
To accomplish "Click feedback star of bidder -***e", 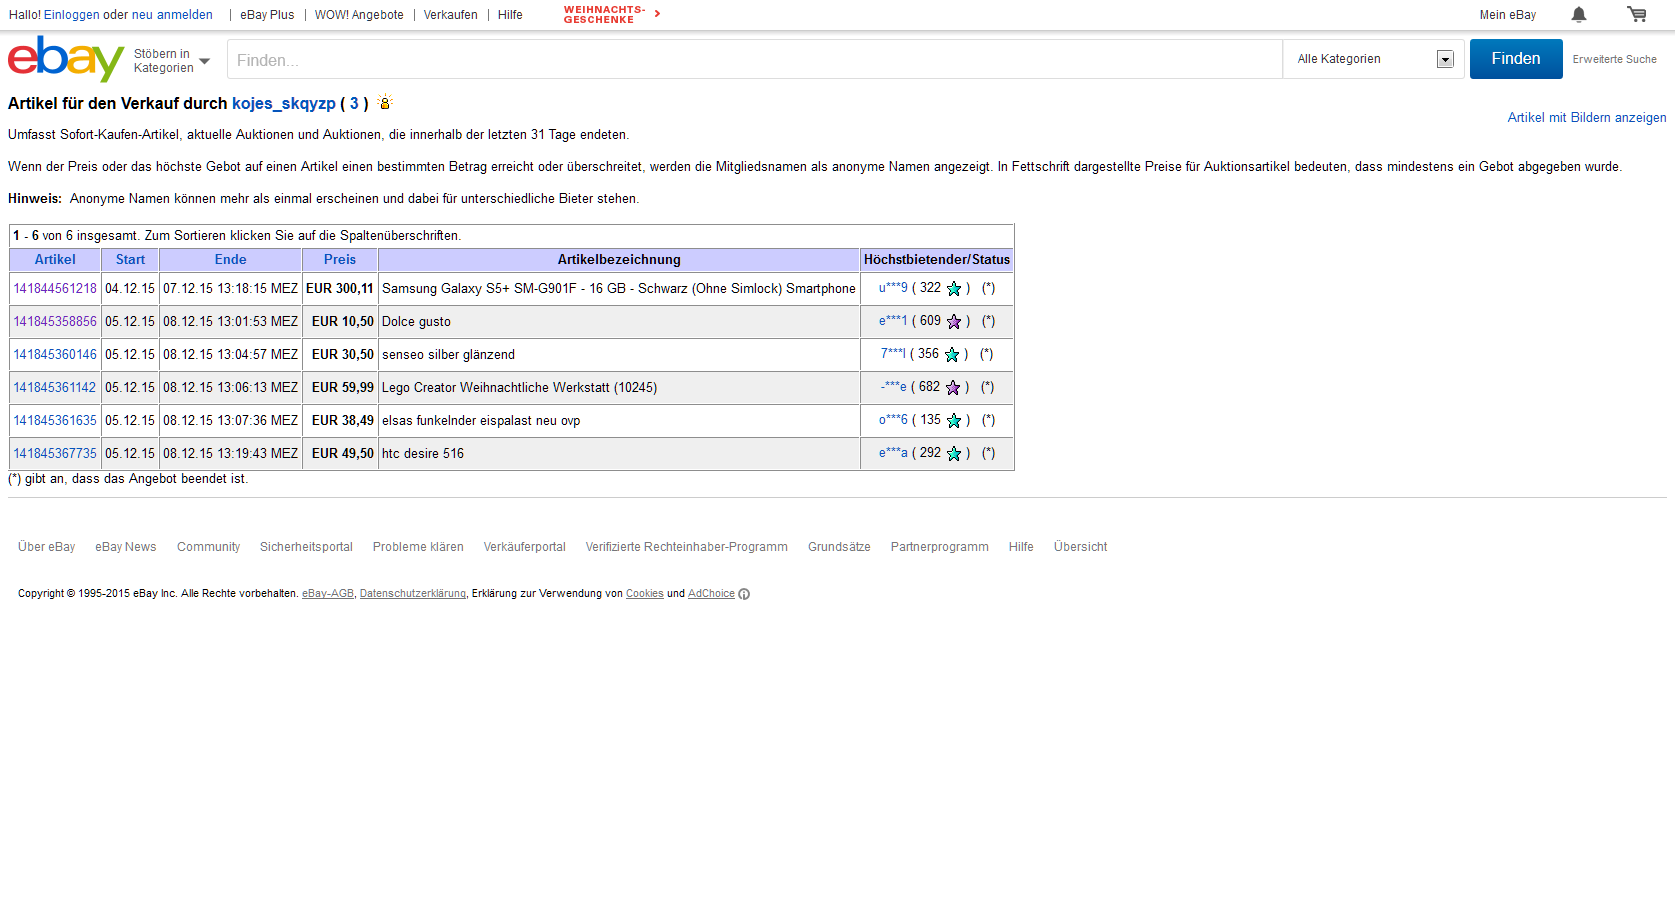I will (953, 388).
